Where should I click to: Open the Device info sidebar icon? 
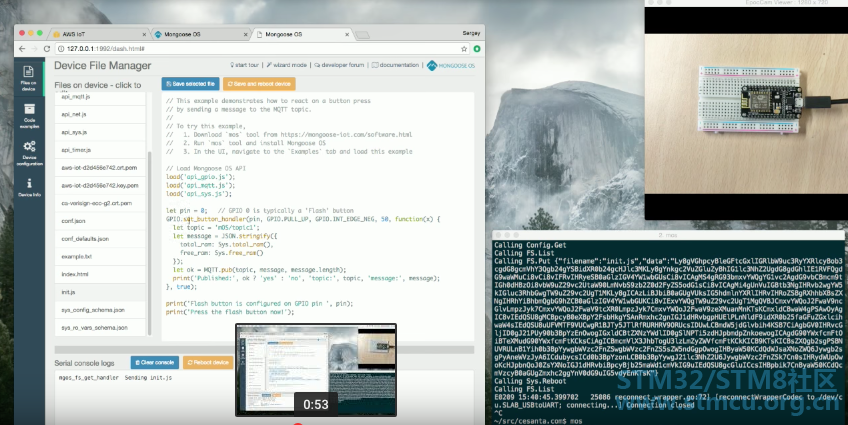coord(29,187)
